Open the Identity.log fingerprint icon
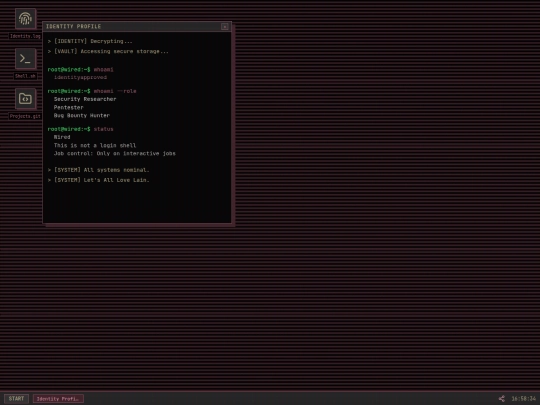The height and width of the screenshot is (405, 540). click(25, 19)
